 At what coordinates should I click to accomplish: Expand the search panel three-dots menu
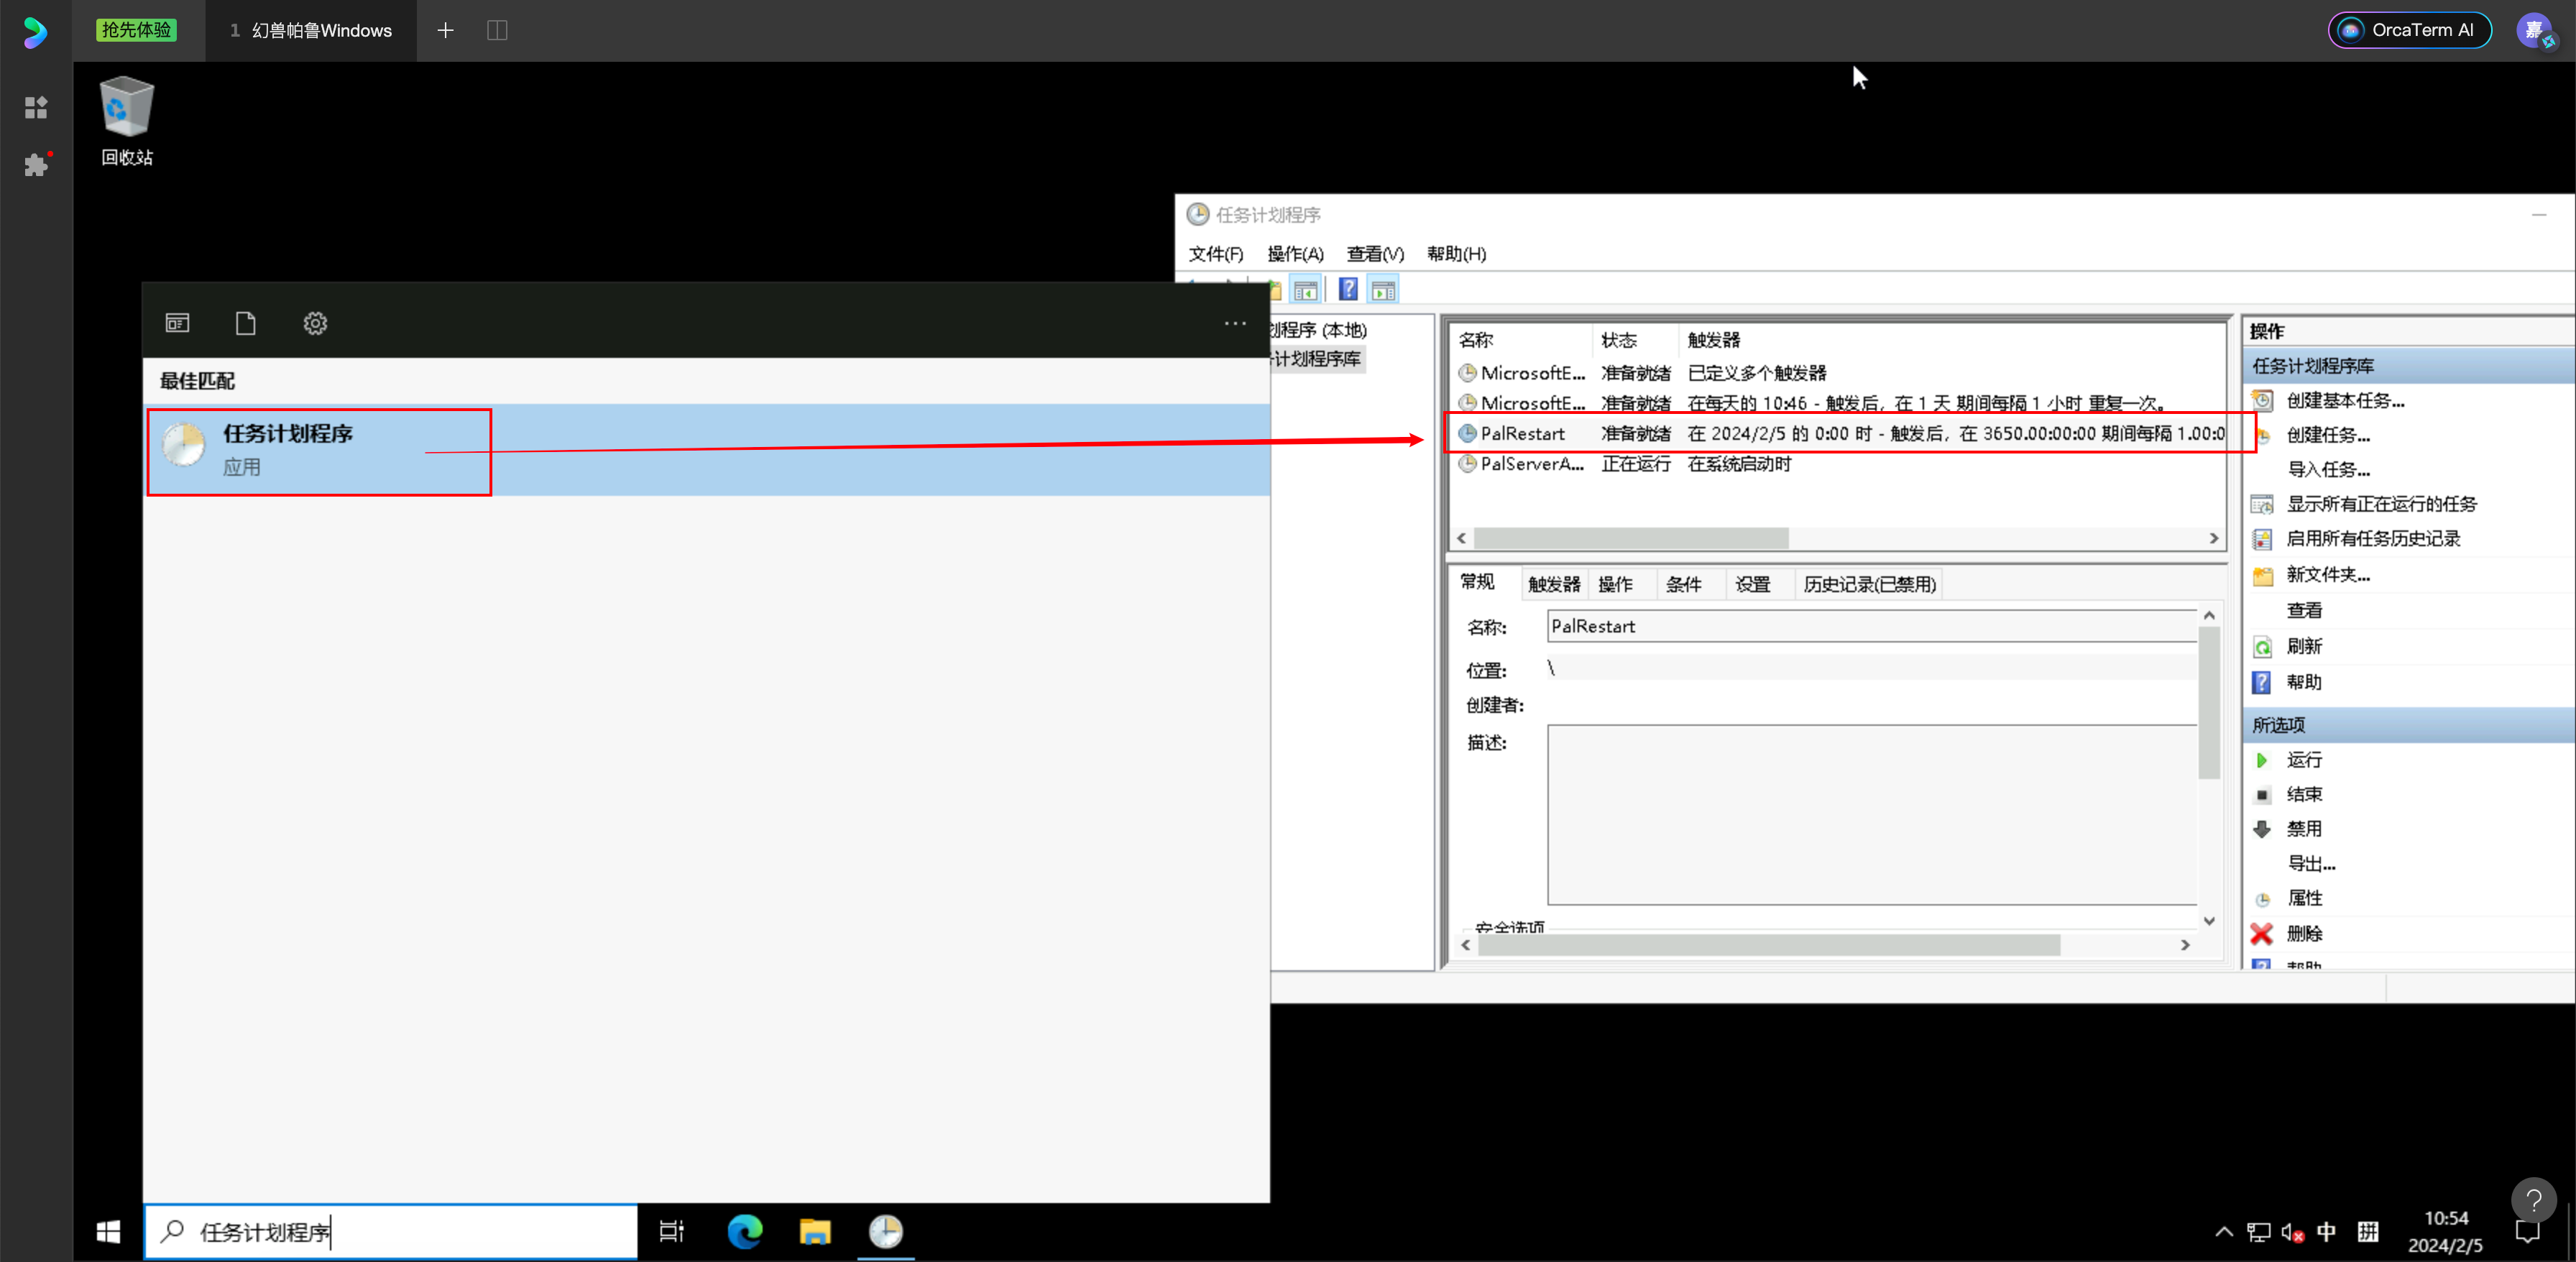click(x=1235, y=323)
